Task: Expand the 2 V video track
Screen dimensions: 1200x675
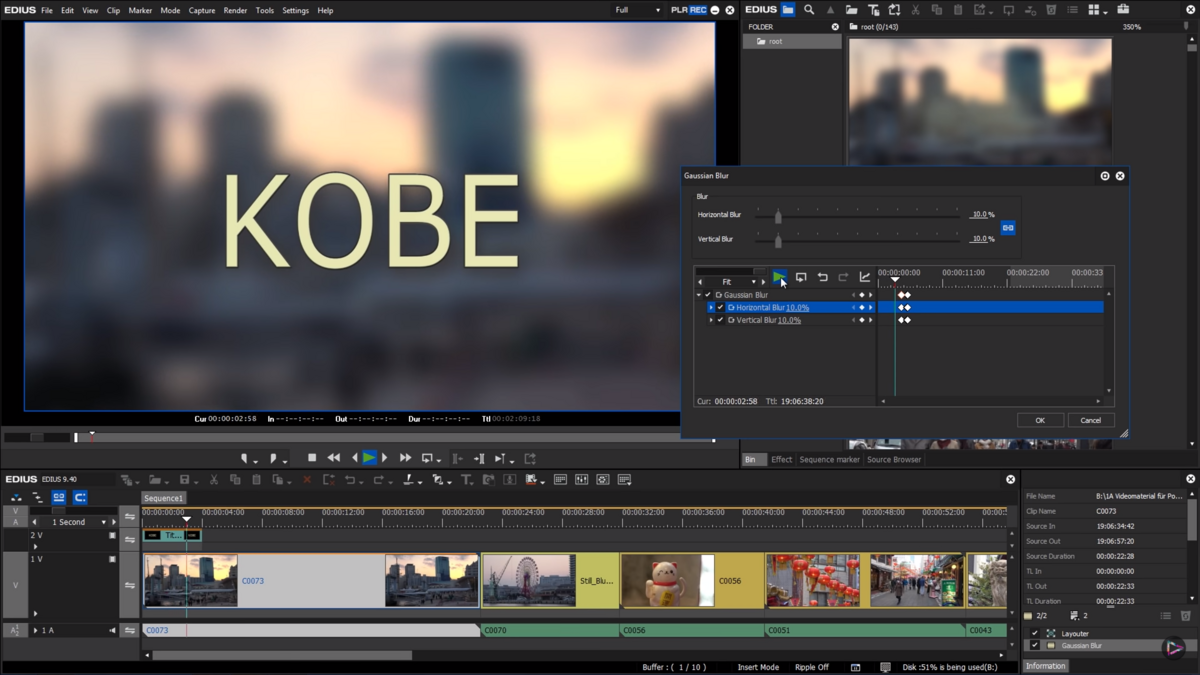Action: coord(35,547)
